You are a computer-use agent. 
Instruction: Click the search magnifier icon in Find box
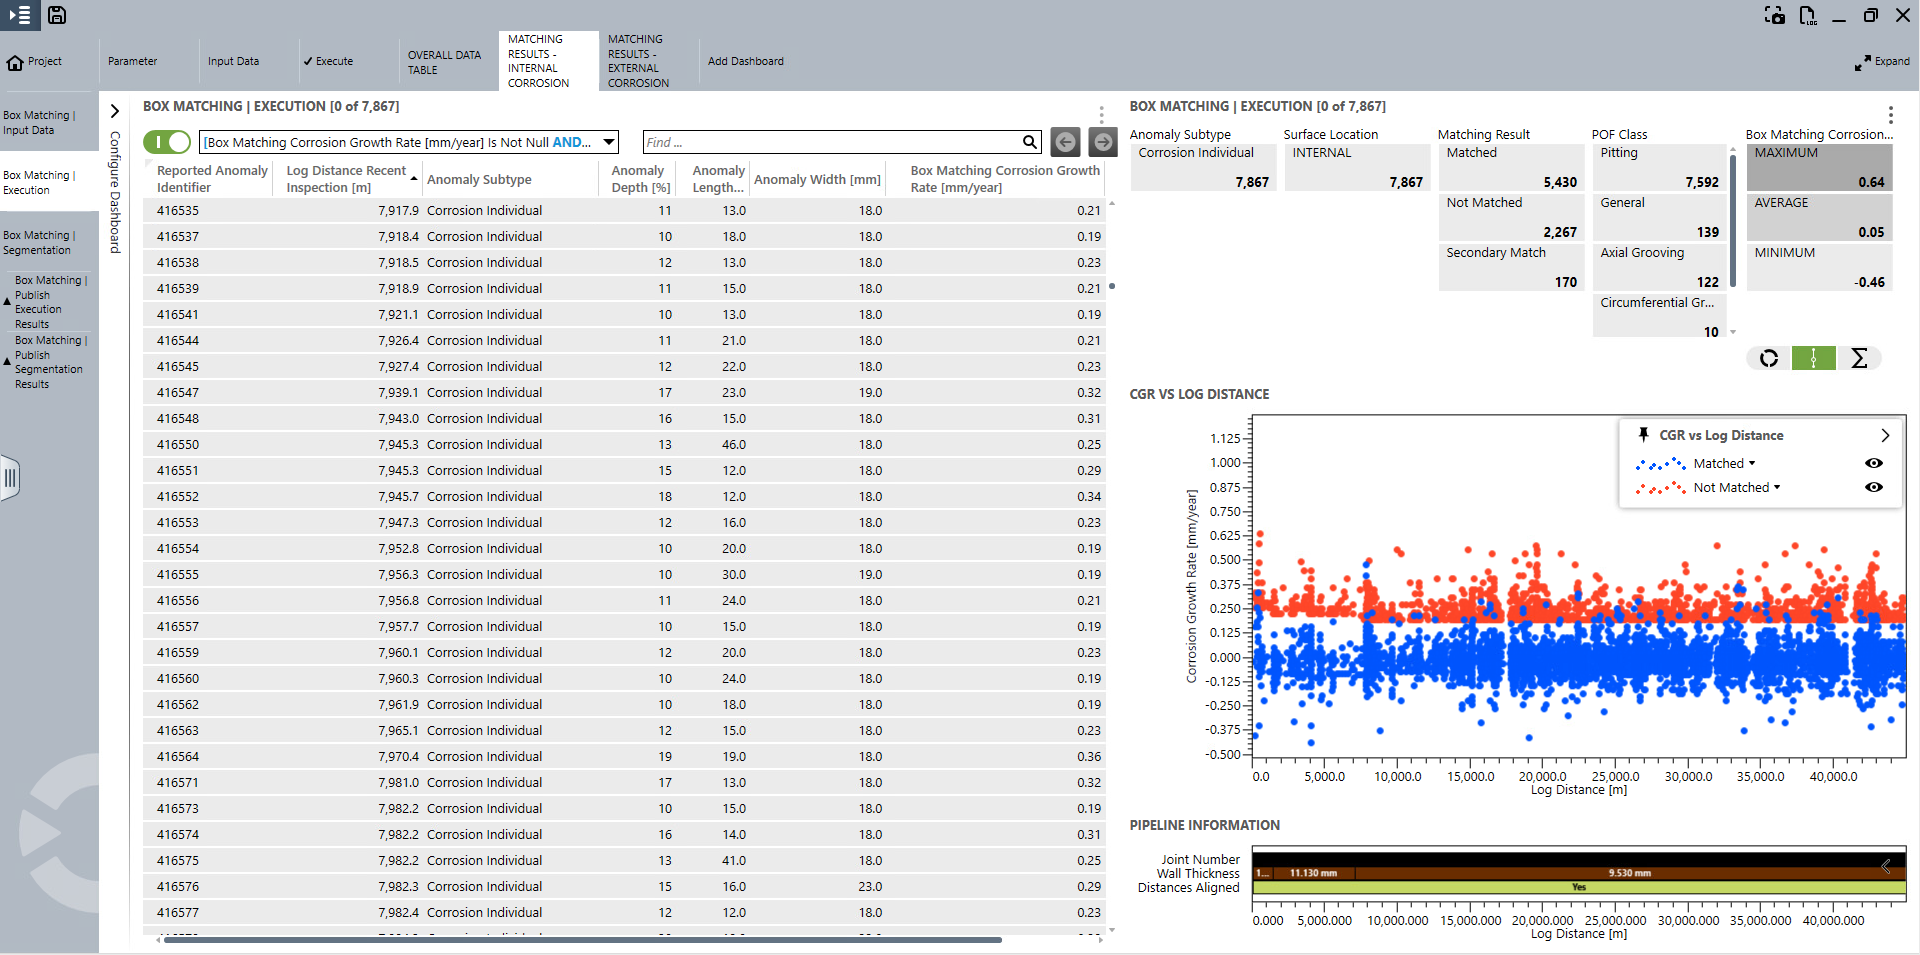point(1029,142)
